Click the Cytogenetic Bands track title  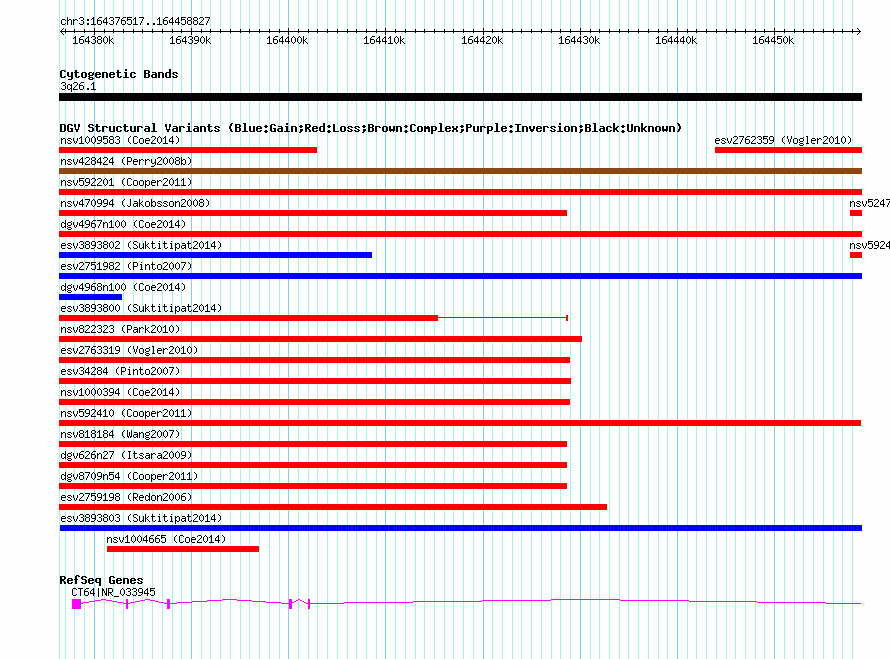click(119, 74)
